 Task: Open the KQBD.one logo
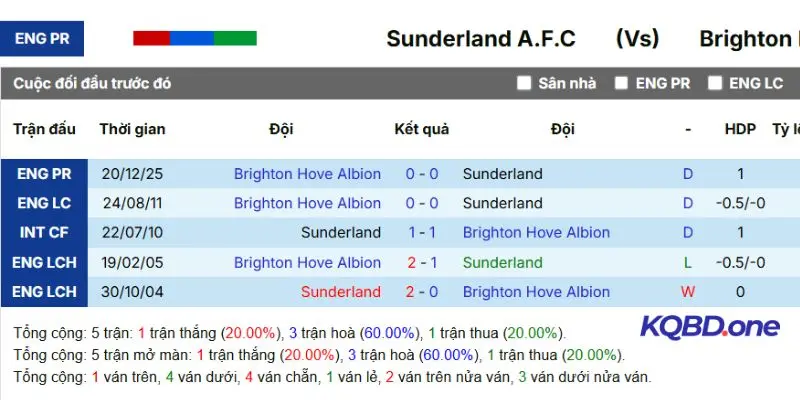point(709,327)
